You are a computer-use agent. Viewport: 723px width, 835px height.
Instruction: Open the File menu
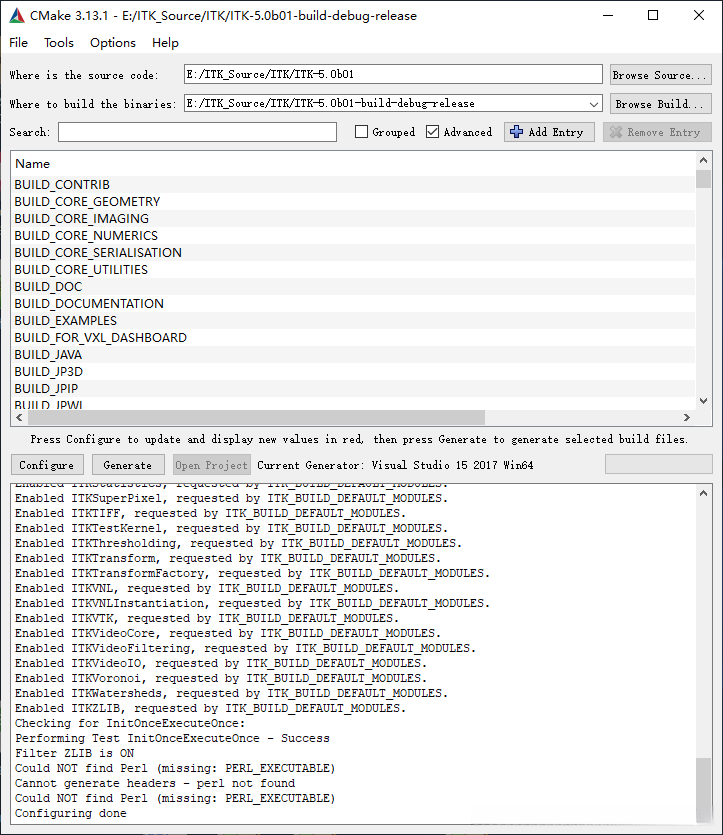point(19,43)
